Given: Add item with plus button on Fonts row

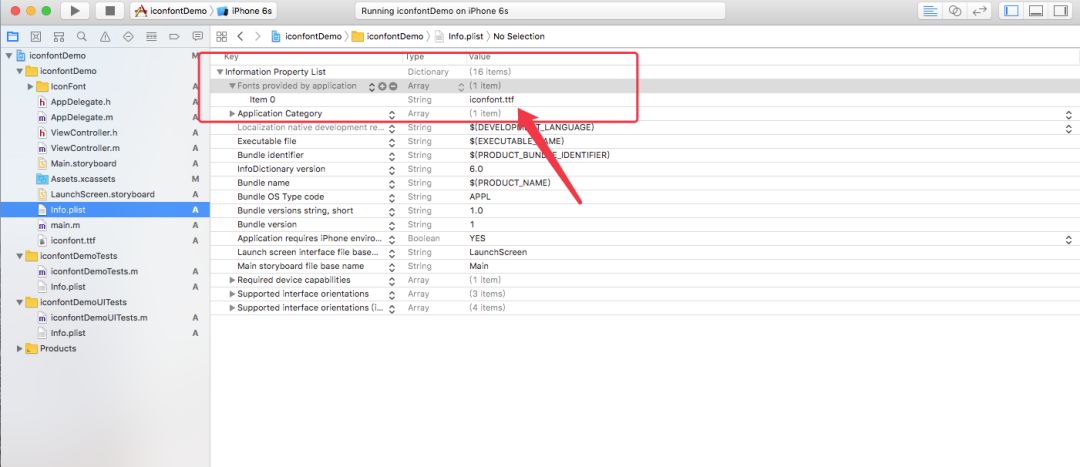Looking at the screenshot, I should [382, 86].
